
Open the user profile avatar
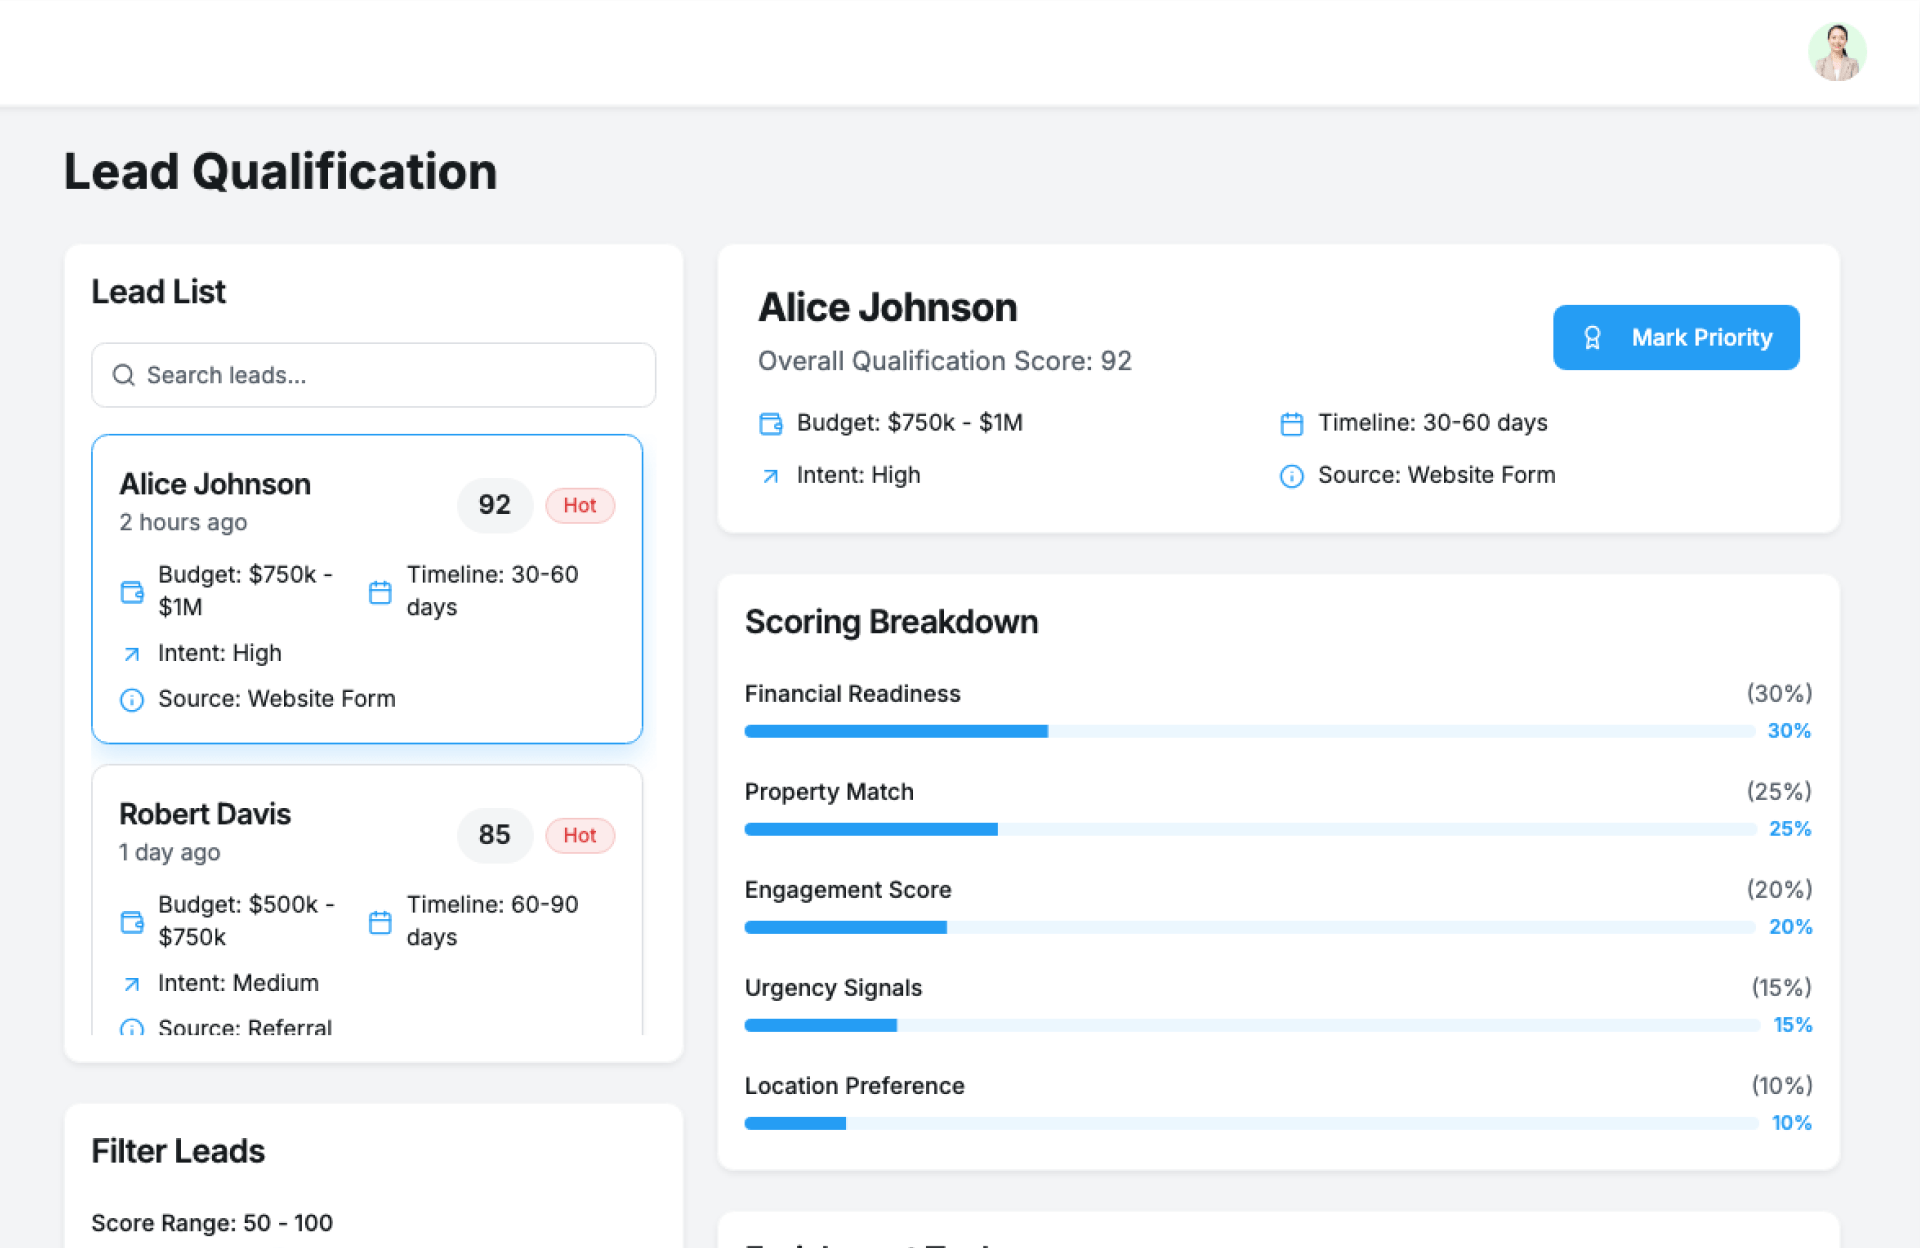tap(1836, 52)
